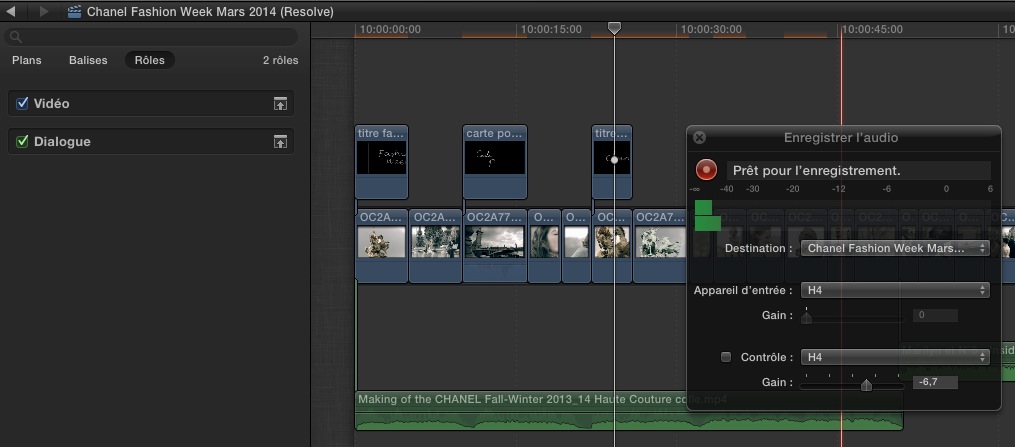
Task: Close the Enregistrer l'audio panel
Action: coord(699,138)
